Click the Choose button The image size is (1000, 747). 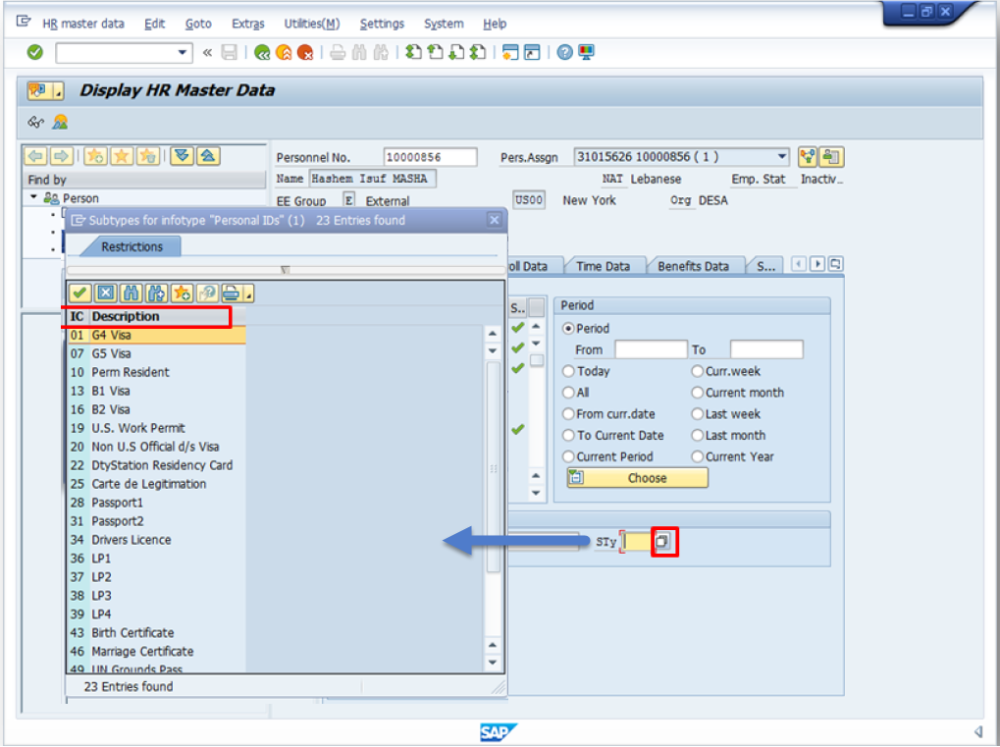pos(637,478)
